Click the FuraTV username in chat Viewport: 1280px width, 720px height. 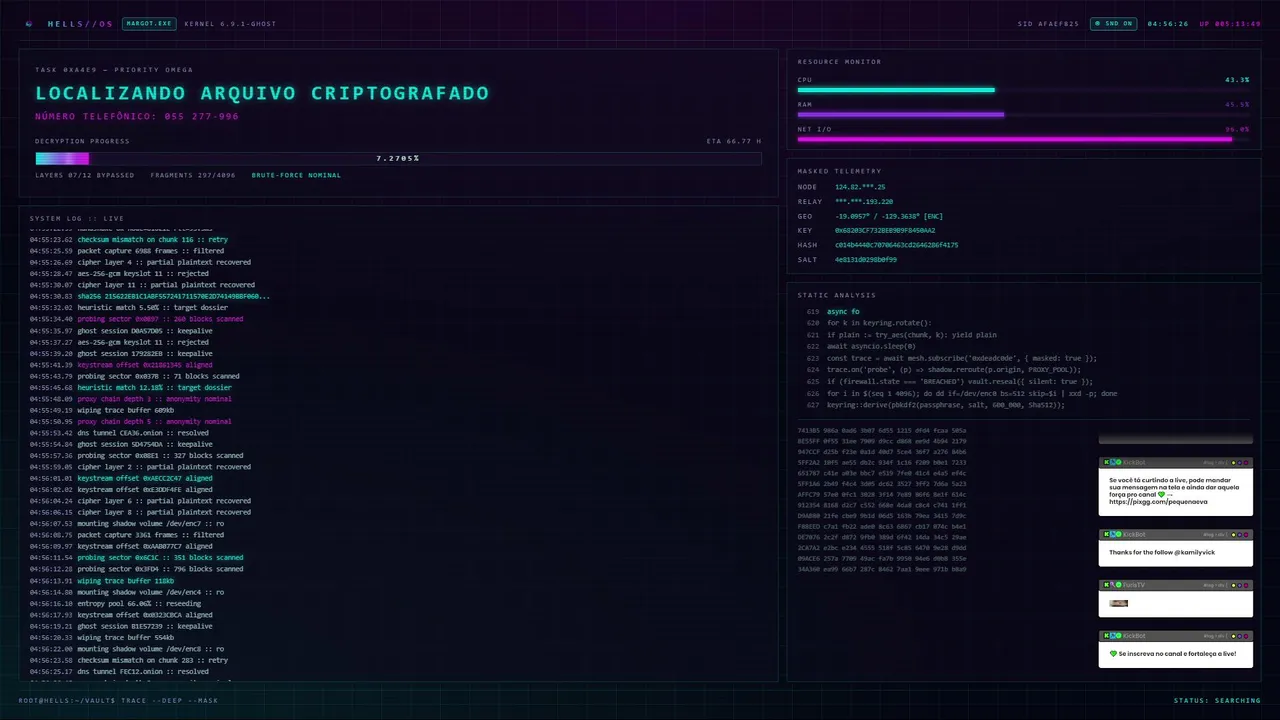(x=1134, y=585)
